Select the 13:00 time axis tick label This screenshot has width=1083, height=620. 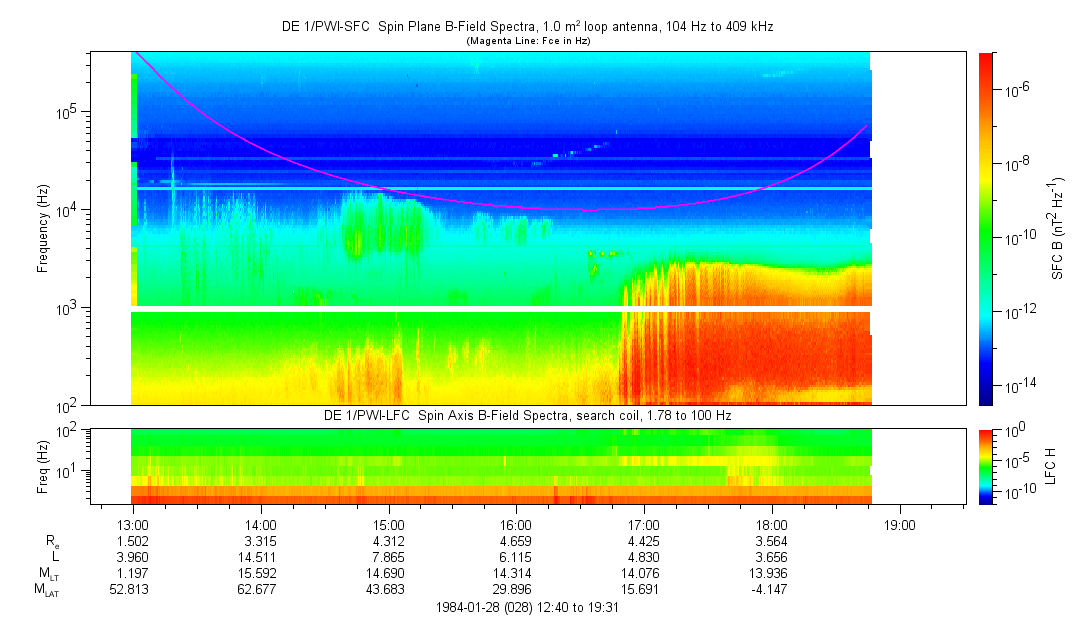click(x=133, y=524)
